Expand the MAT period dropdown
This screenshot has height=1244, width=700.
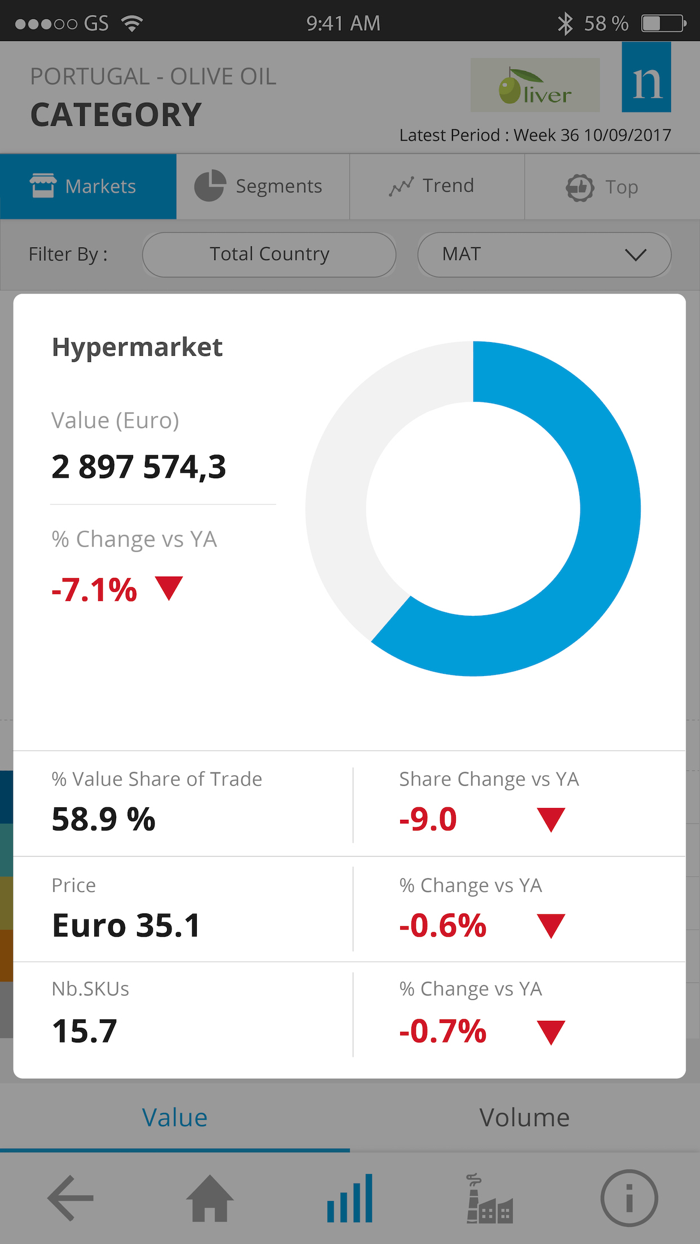544,255
